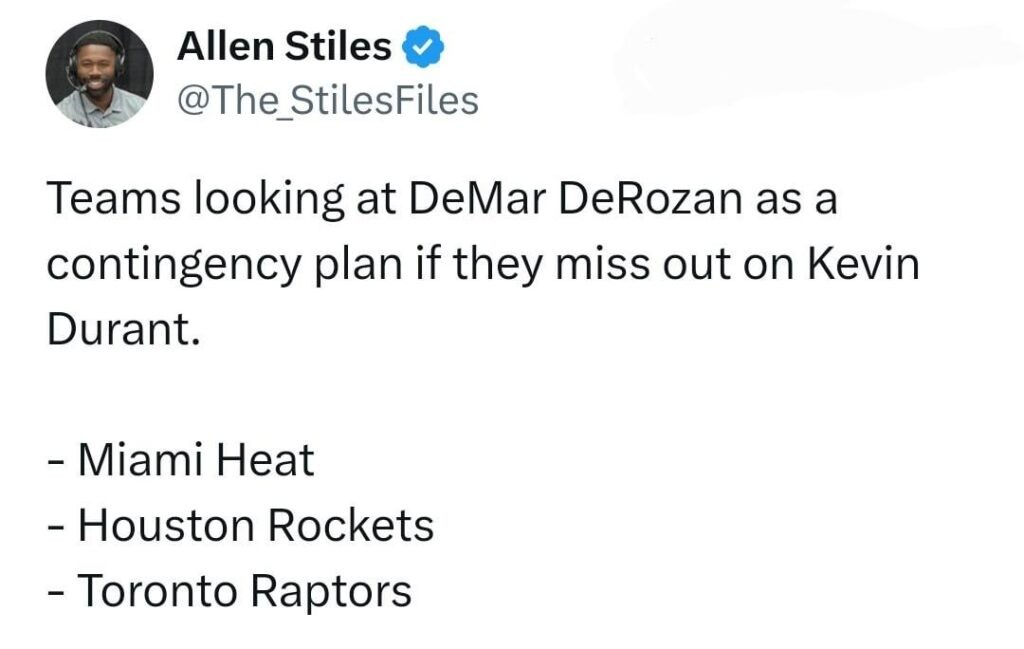The height and width of the screenshot is (649, 1024).
Task: Open the @The_StilesFiles handle link
Action: coord(328,100)
